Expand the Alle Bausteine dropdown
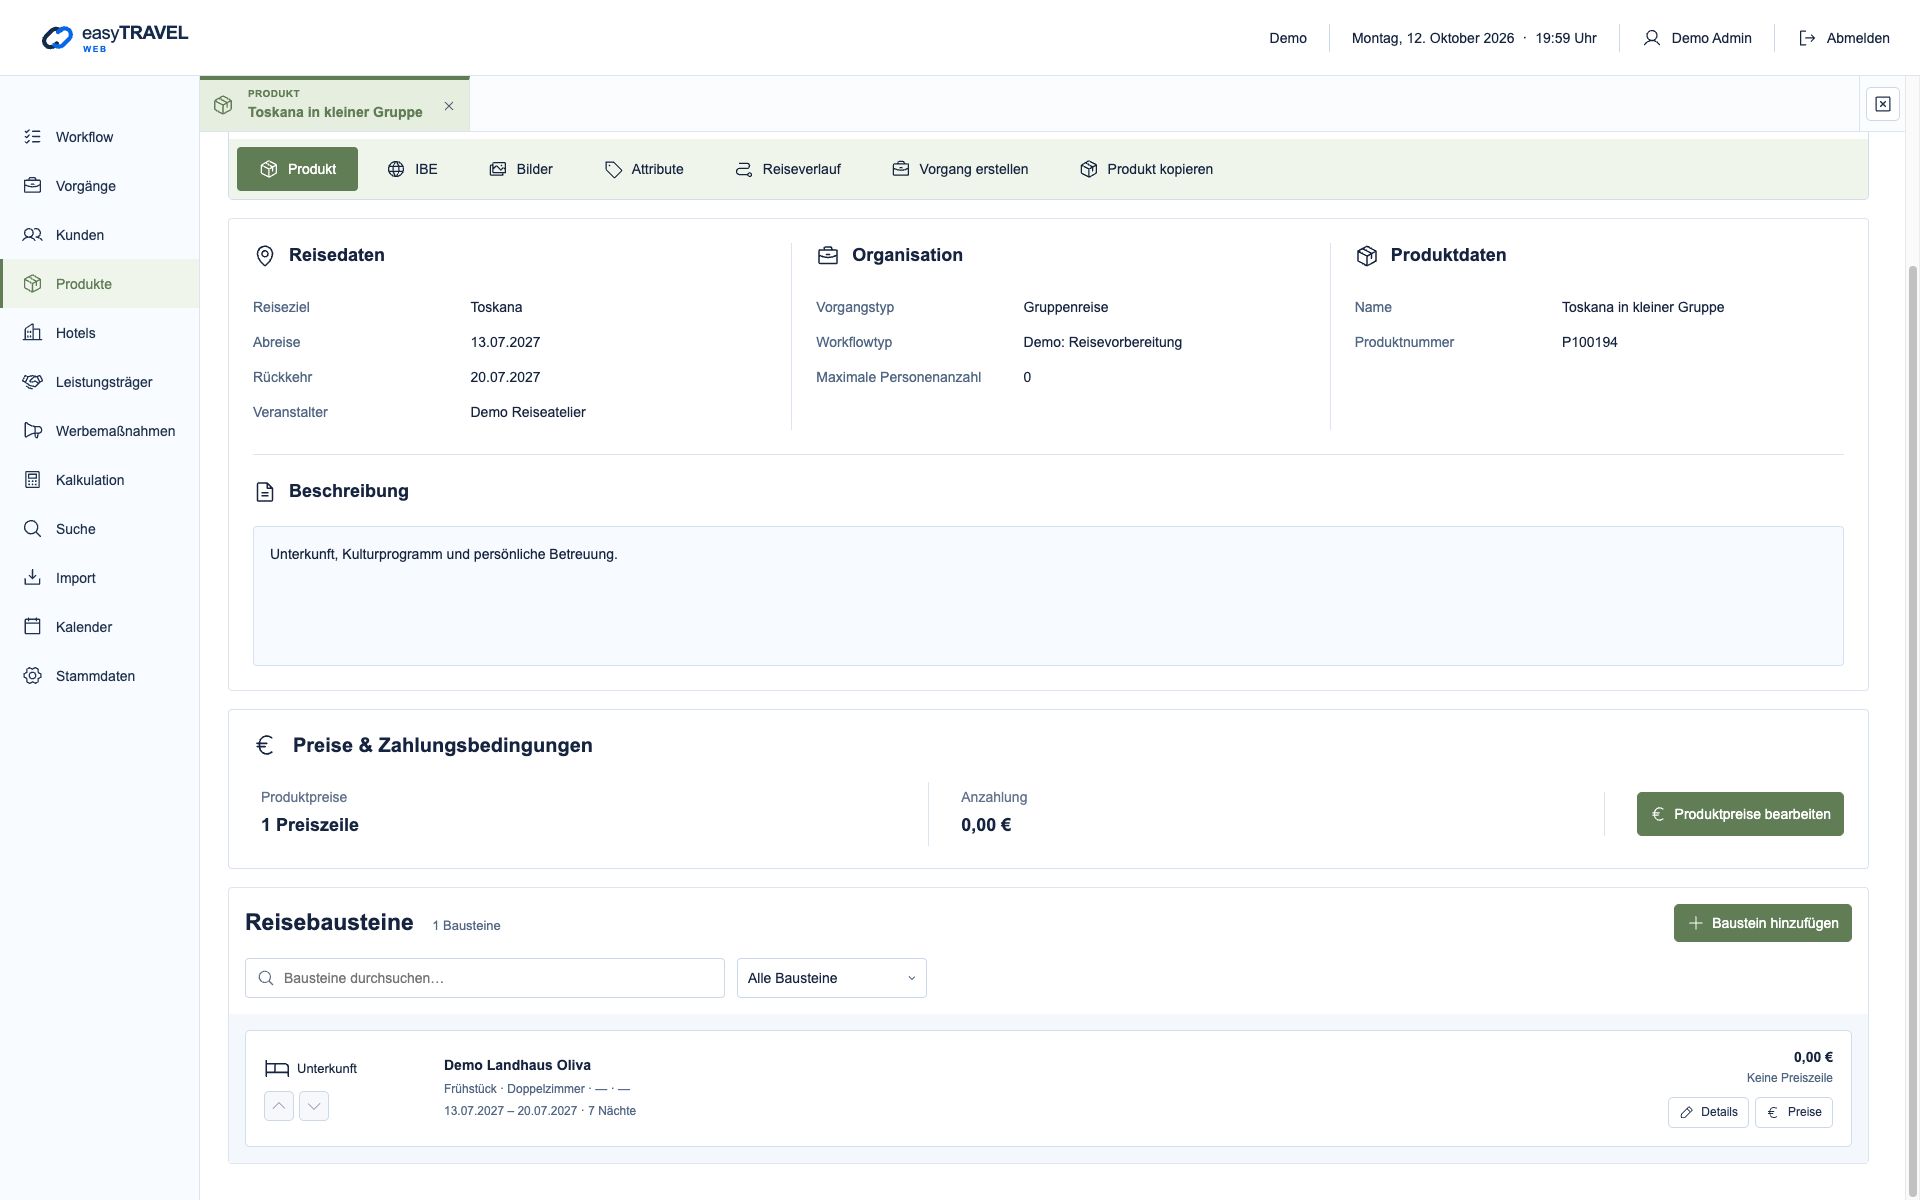The image size is (1920, 1200). (x=832, y=978)
